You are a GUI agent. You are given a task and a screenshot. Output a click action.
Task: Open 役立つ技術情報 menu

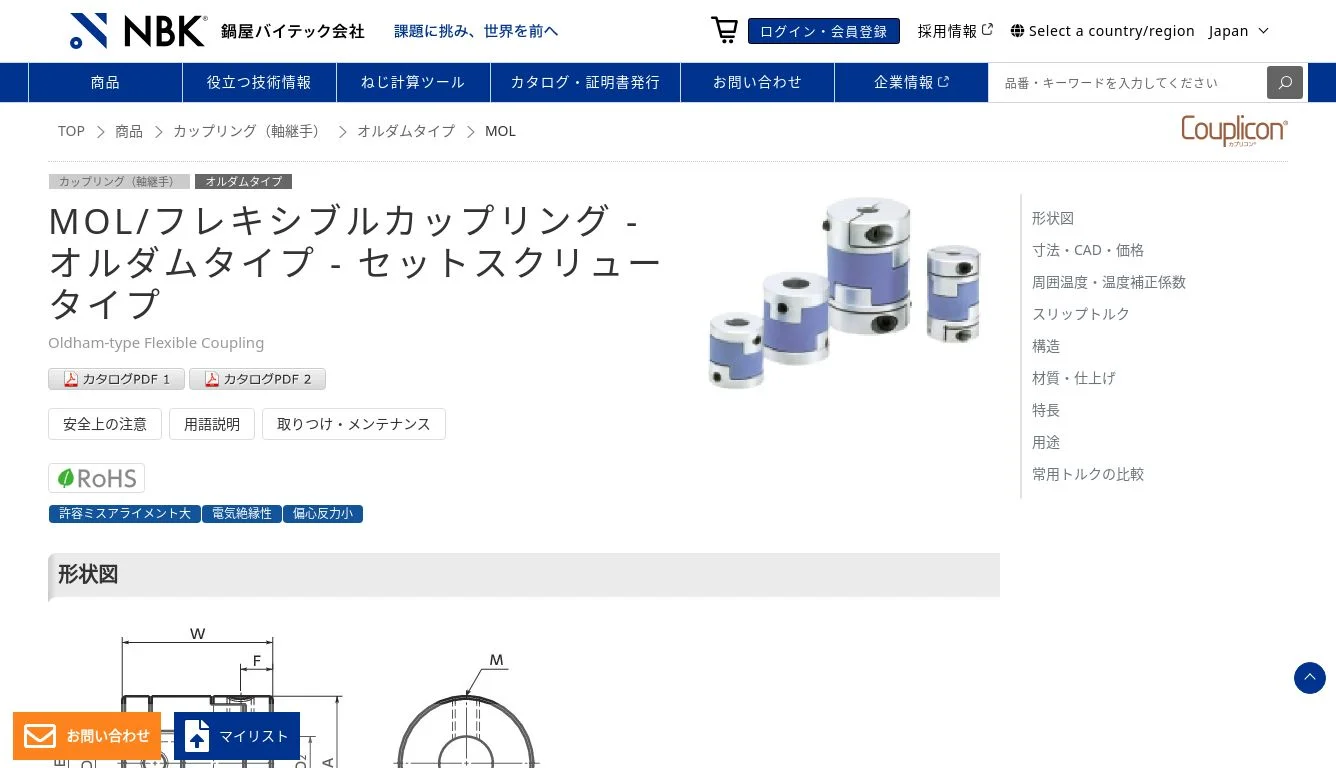tap(259, 82)
